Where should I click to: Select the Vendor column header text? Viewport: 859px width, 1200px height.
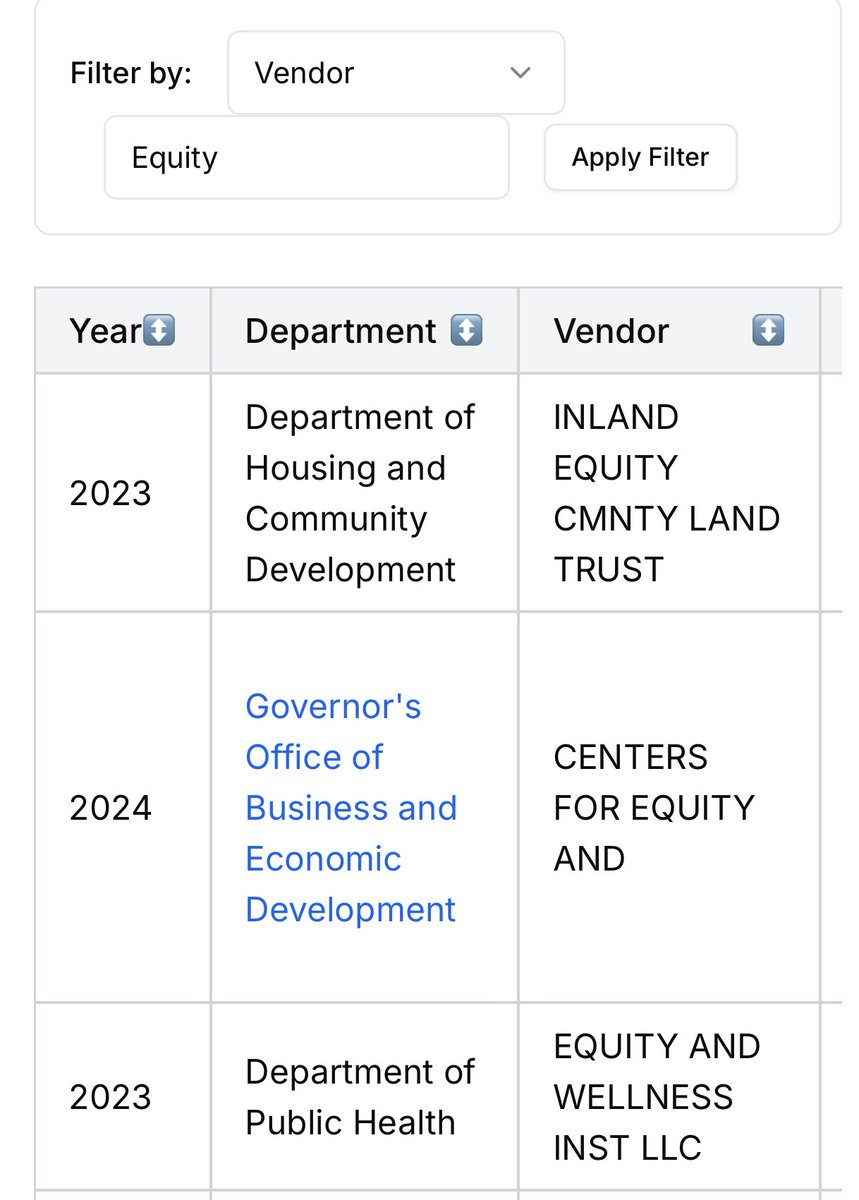pyautogui.click(x=611, y=331)
